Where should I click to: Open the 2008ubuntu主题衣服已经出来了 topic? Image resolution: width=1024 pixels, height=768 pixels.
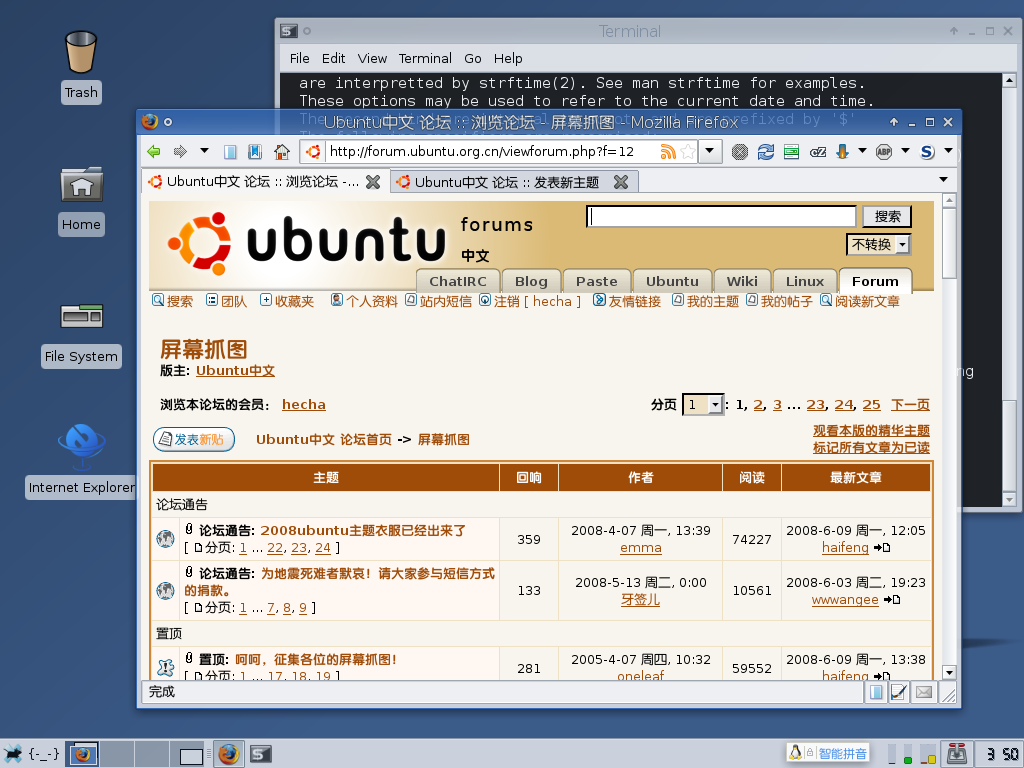pos(363,530)
